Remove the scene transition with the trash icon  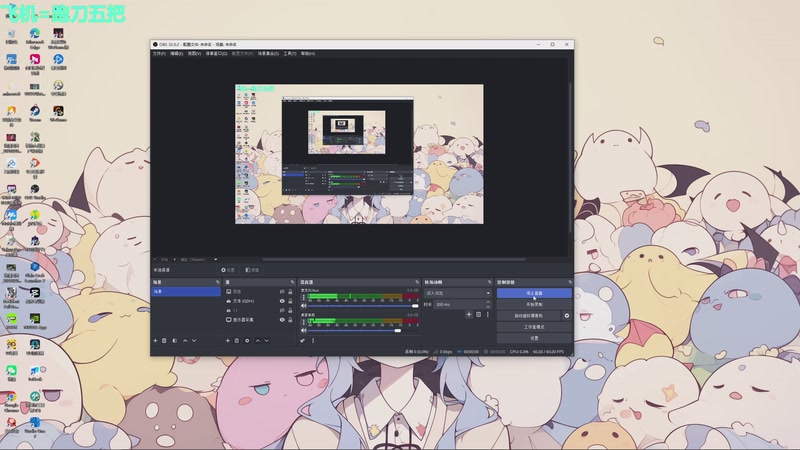479,314
